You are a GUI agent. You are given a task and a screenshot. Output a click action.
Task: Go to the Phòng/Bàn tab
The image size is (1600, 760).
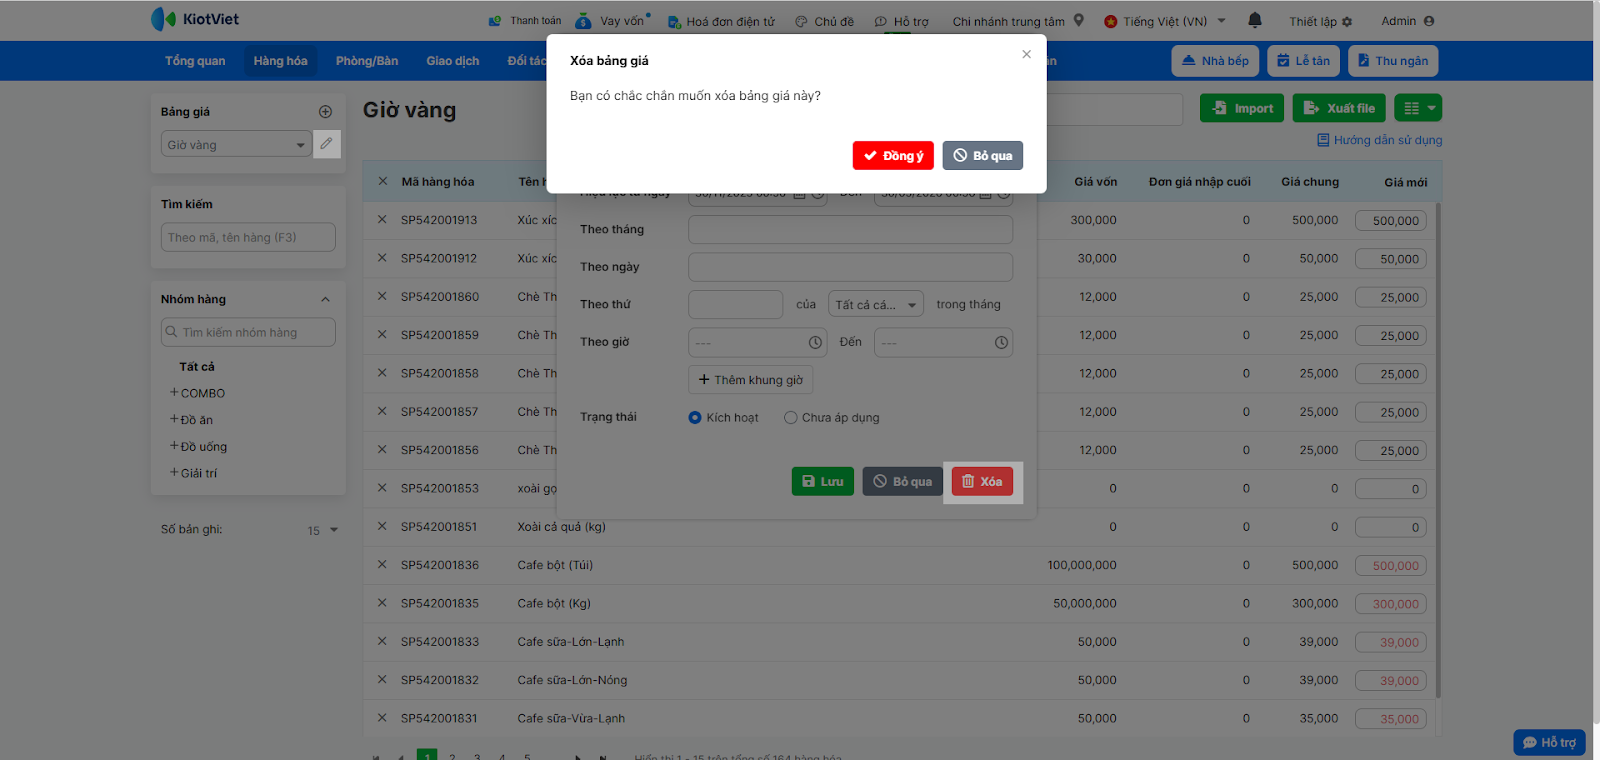367,61
